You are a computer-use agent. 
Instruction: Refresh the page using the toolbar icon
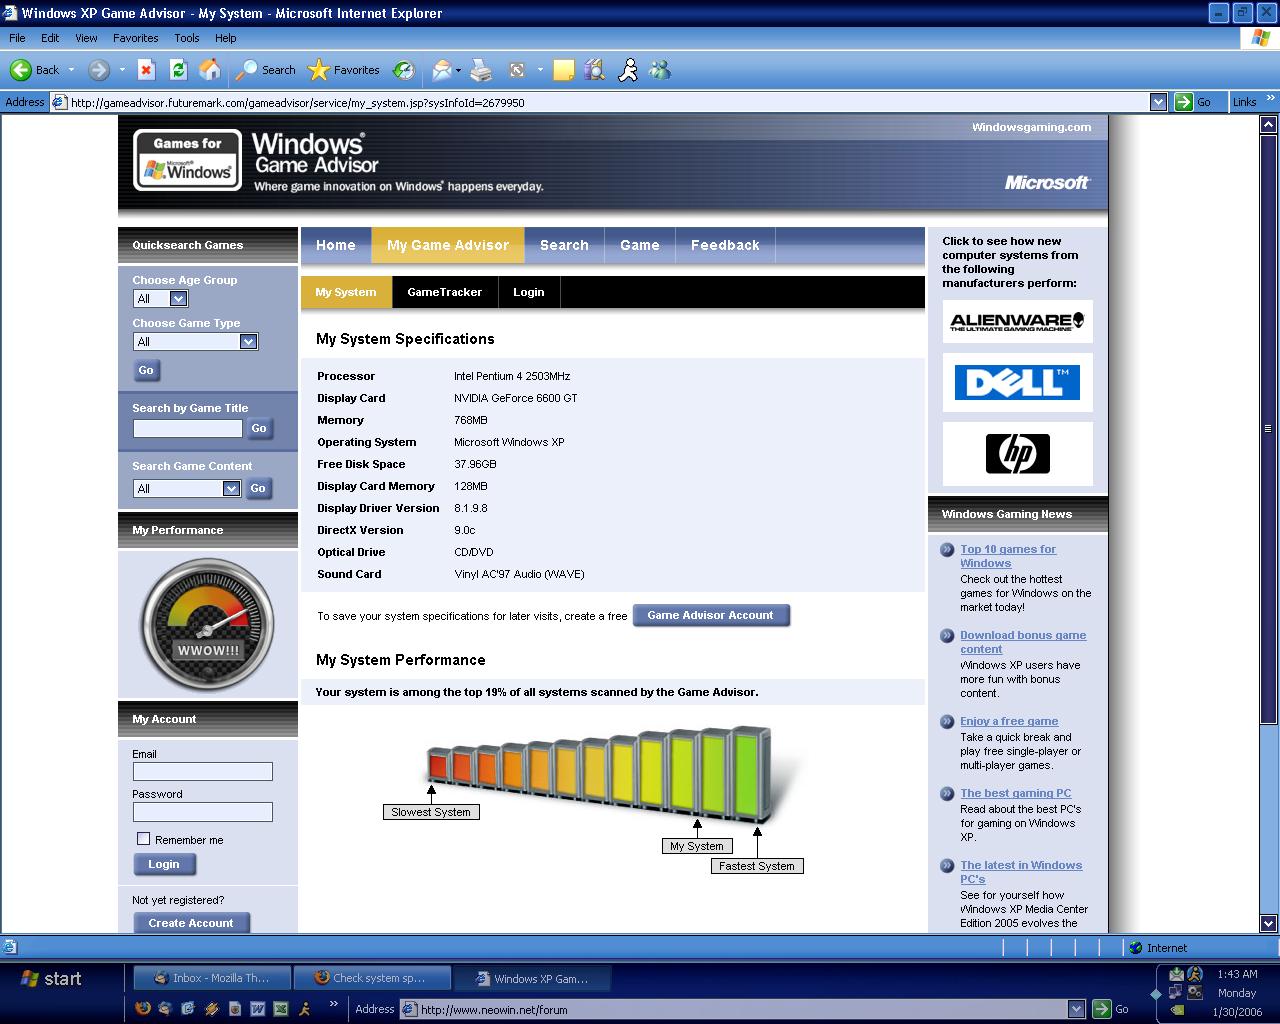coord(178,70)
